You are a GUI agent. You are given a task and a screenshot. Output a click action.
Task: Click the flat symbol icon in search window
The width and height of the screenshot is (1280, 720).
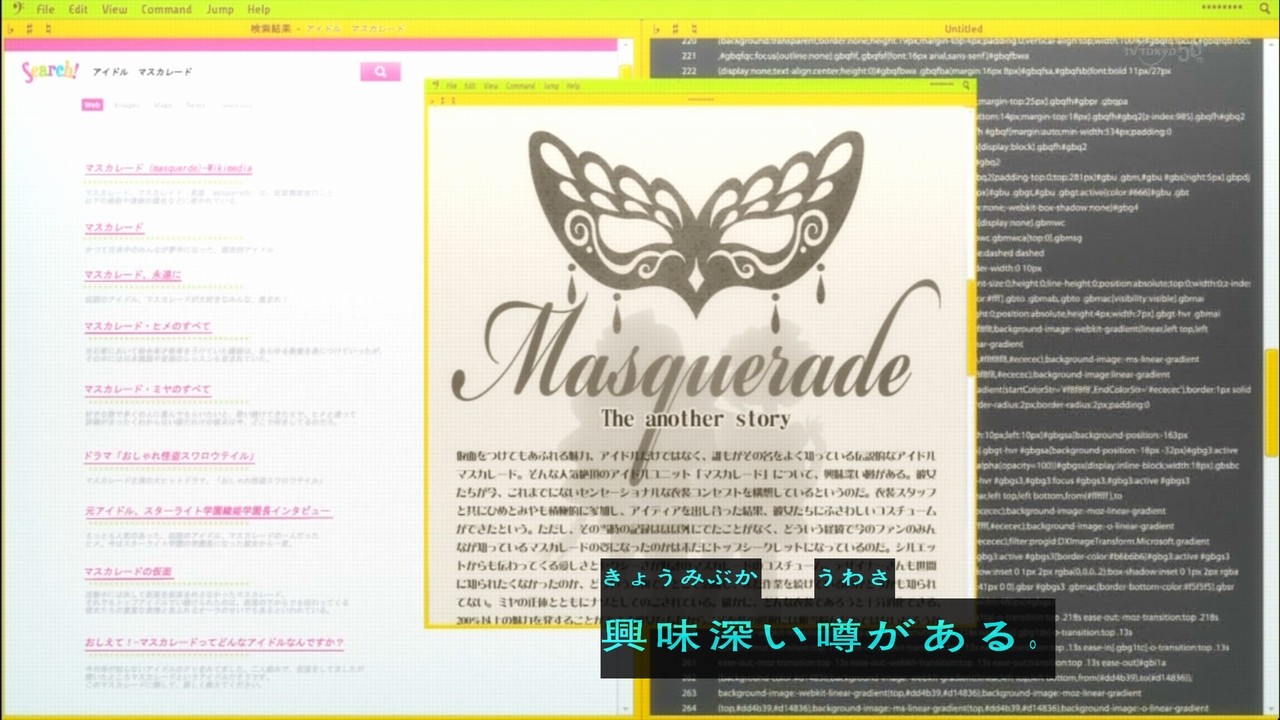(9, 29)
